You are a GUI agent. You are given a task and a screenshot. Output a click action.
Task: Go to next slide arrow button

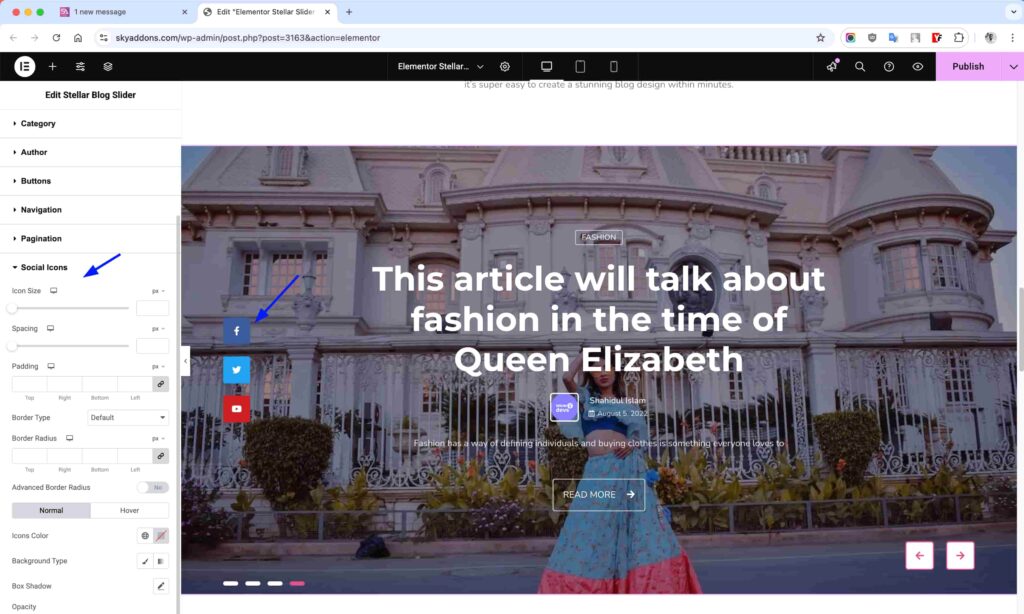960,555
